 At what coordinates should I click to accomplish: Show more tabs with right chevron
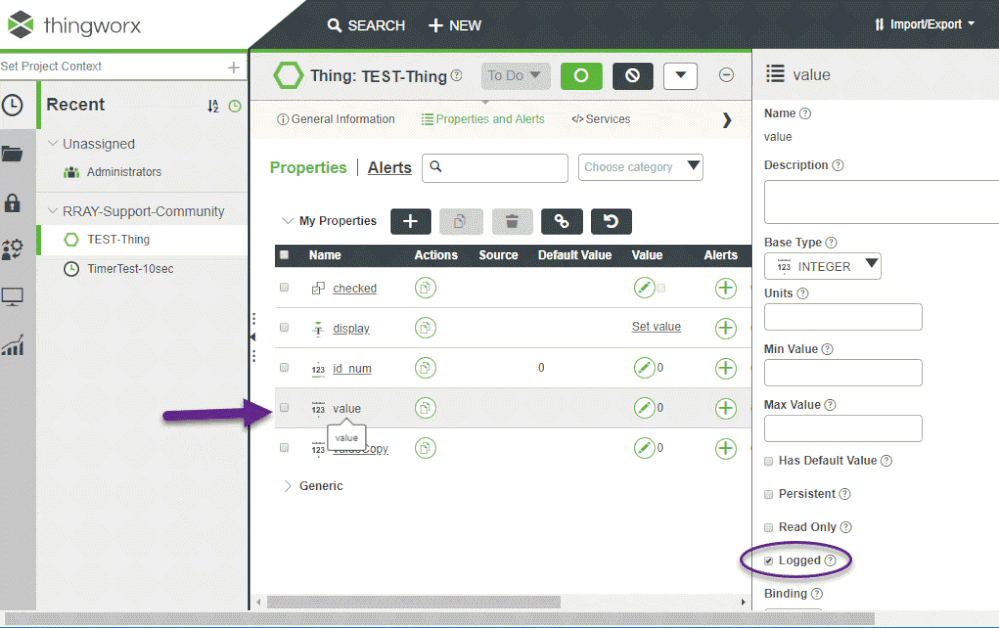point(727,120)
